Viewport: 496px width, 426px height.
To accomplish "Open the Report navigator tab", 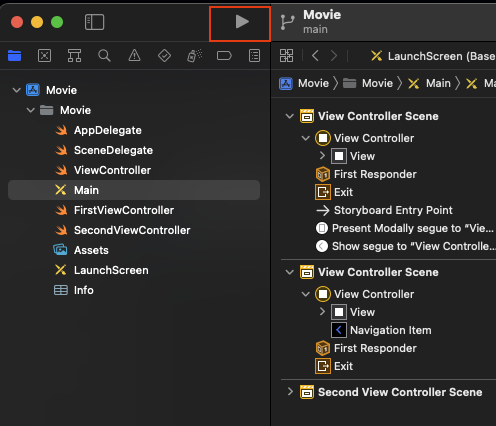I will [x=254, y=56].
